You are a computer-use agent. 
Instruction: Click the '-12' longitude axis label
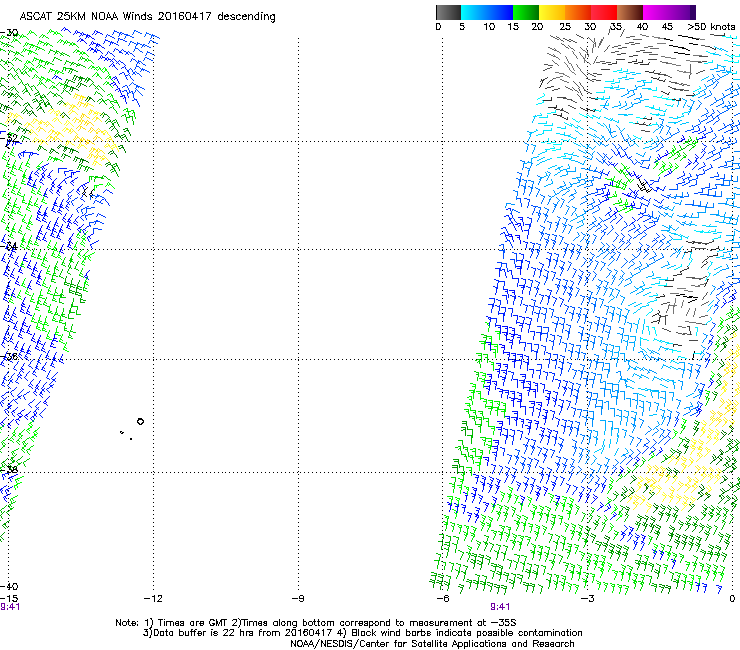click(x=153, y=599)
